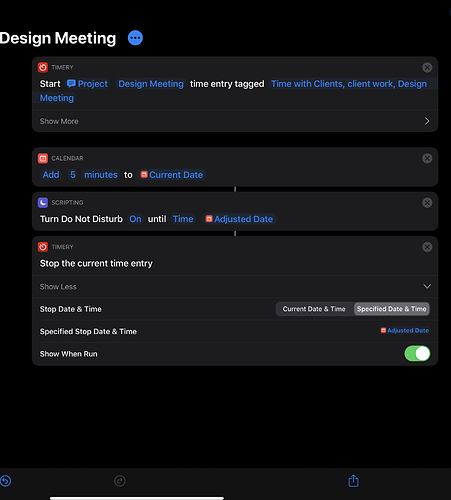451x500 pixels.
Task: Tap the Adjusted Date variable in Do Not Disturb
Action: coord(240,219)
